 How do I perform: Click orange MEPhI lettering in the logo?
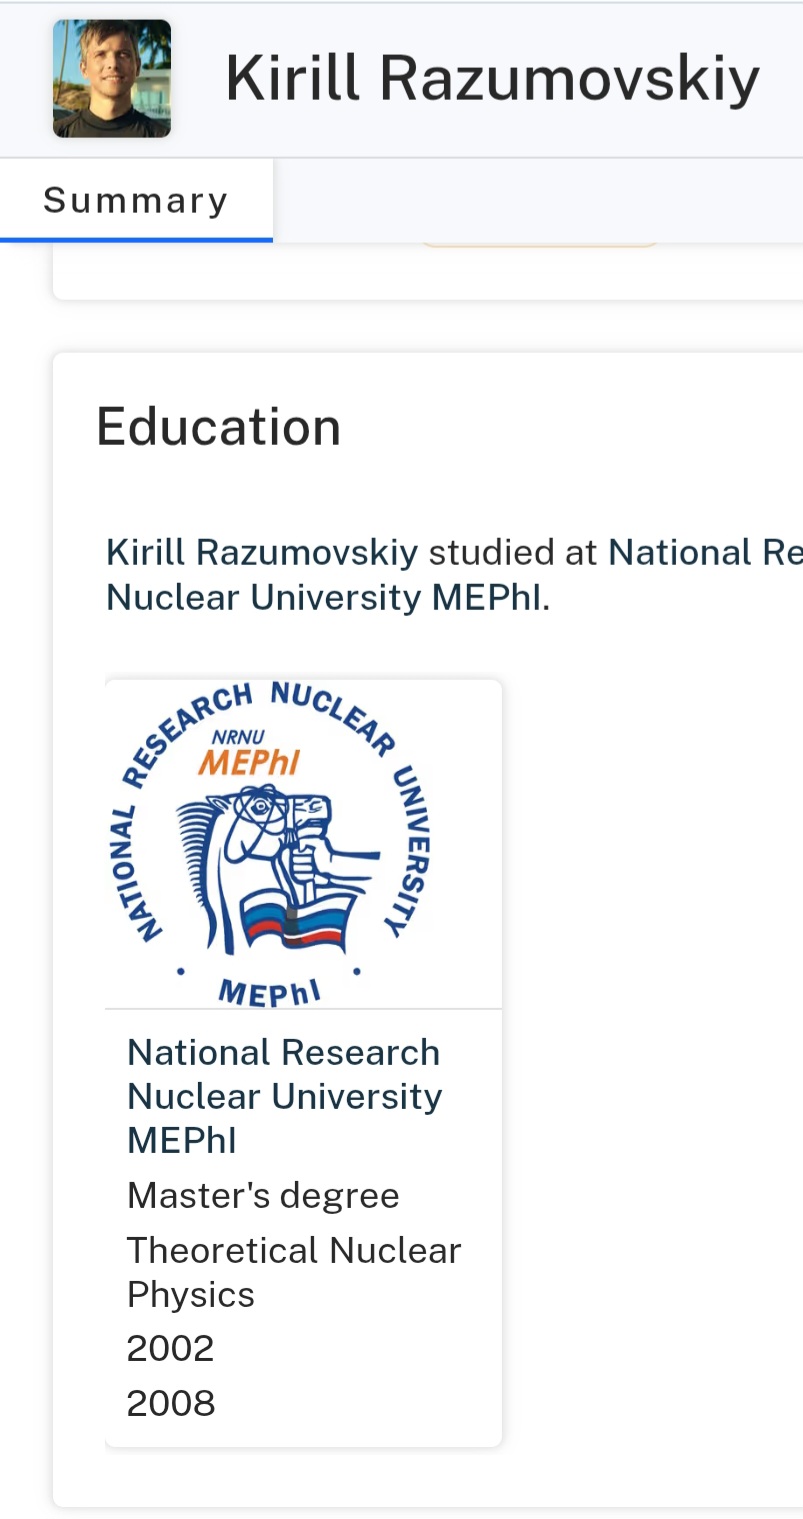(249, 763)
